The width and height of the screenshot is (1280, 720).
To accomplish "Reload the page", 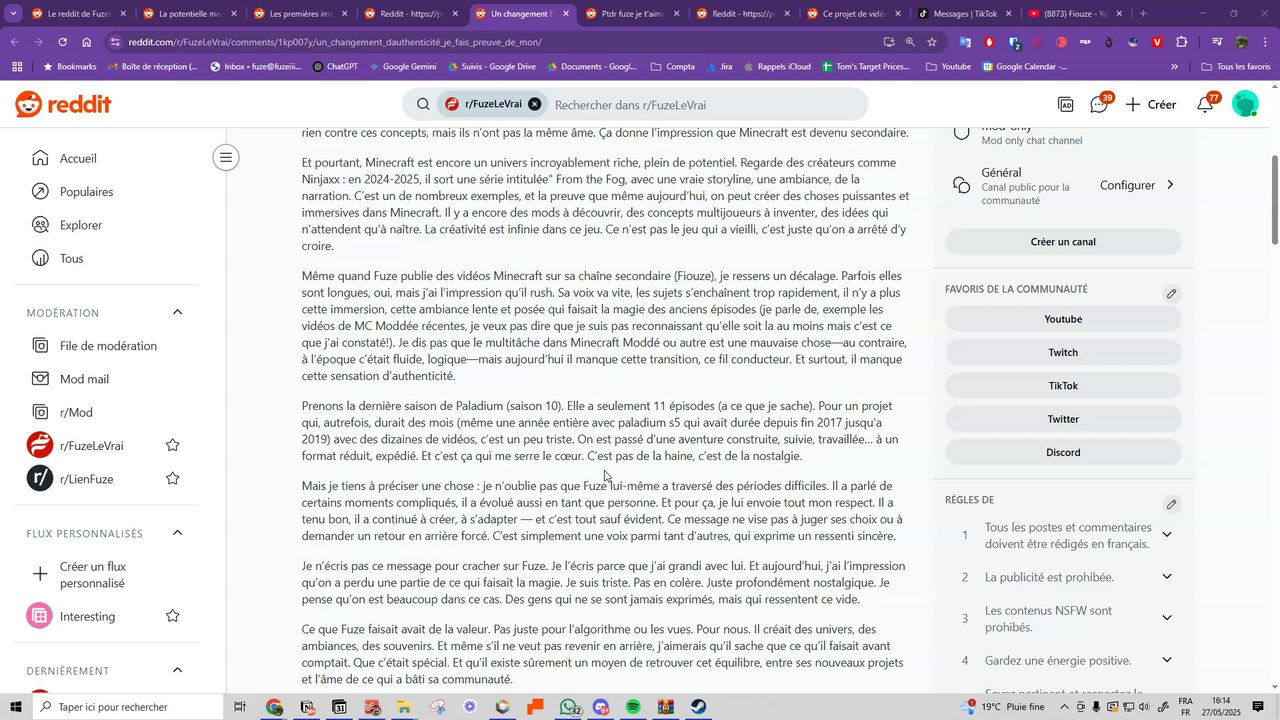I will [x=62, y=42].
